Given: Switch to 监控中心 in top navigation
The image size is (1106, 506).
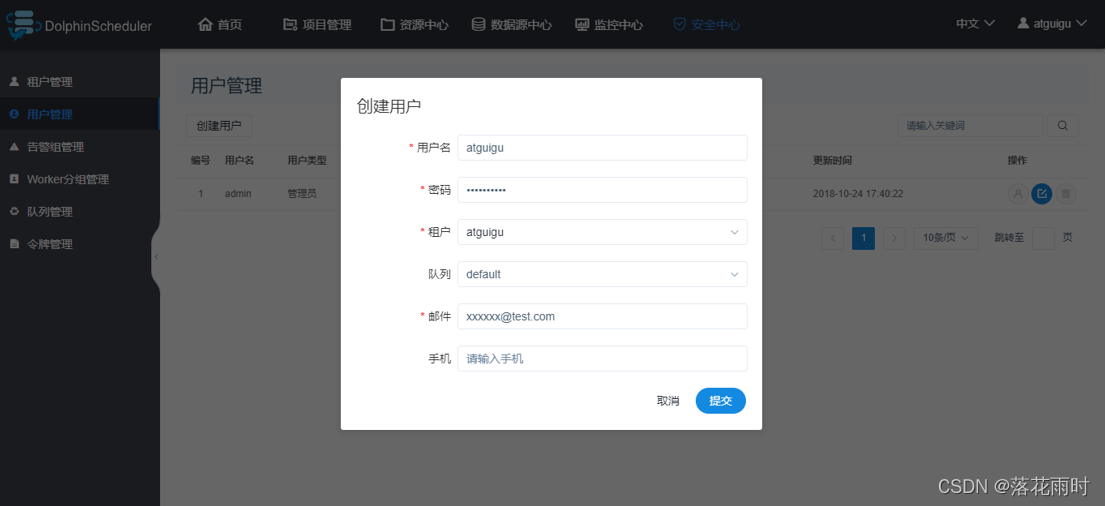Looking at the screenshot, I should pyautogui.click(x=609, y=25).
